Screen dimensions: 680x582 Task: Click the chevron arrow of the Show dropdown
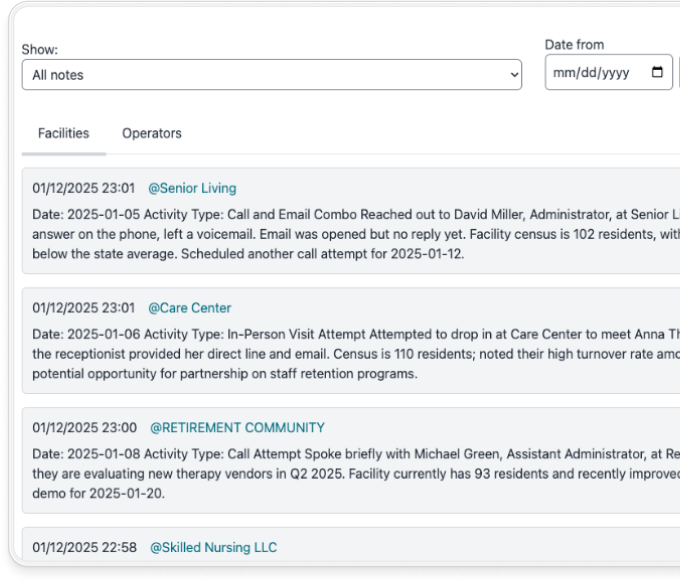pos(513,75)
